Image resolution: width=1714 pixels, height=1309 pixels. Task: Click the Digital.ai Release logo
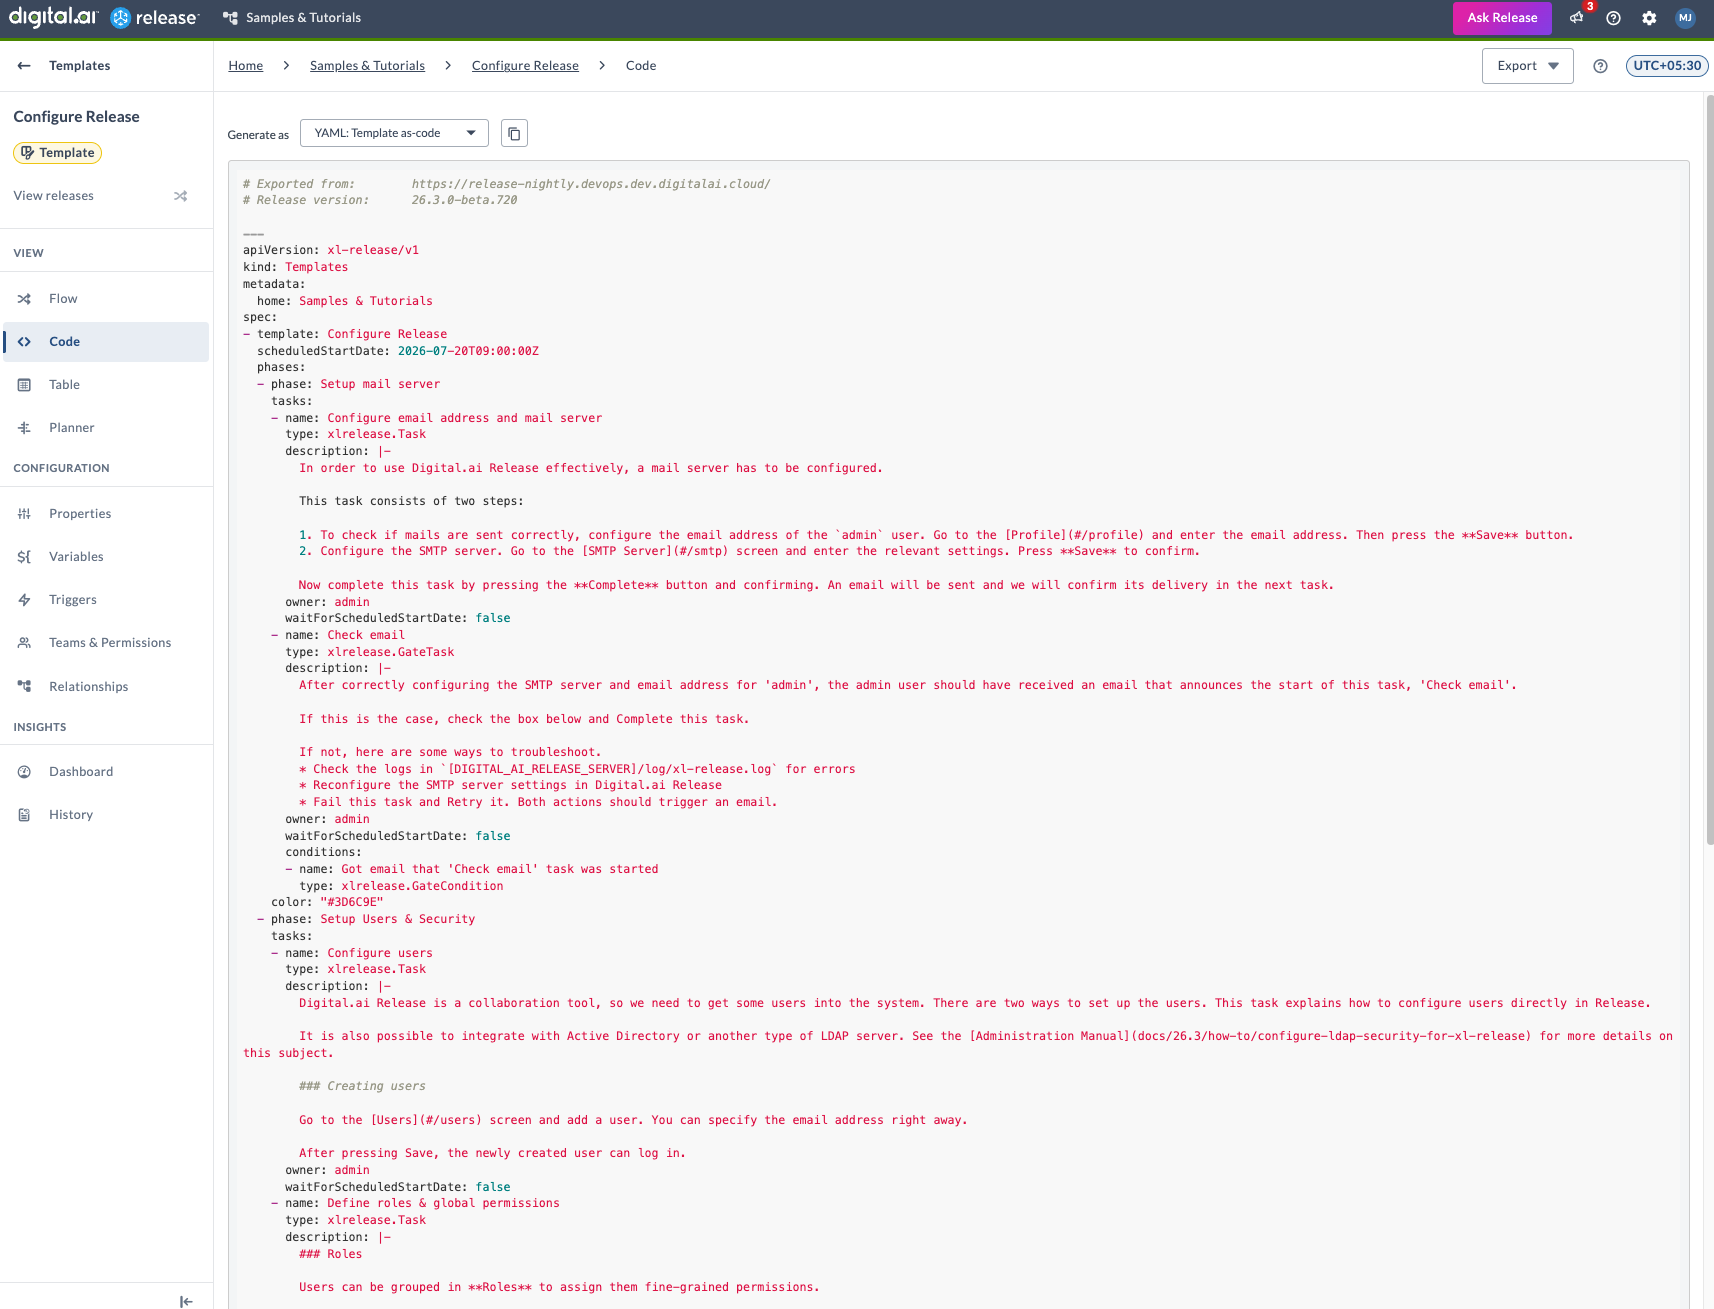coord(104,17)
